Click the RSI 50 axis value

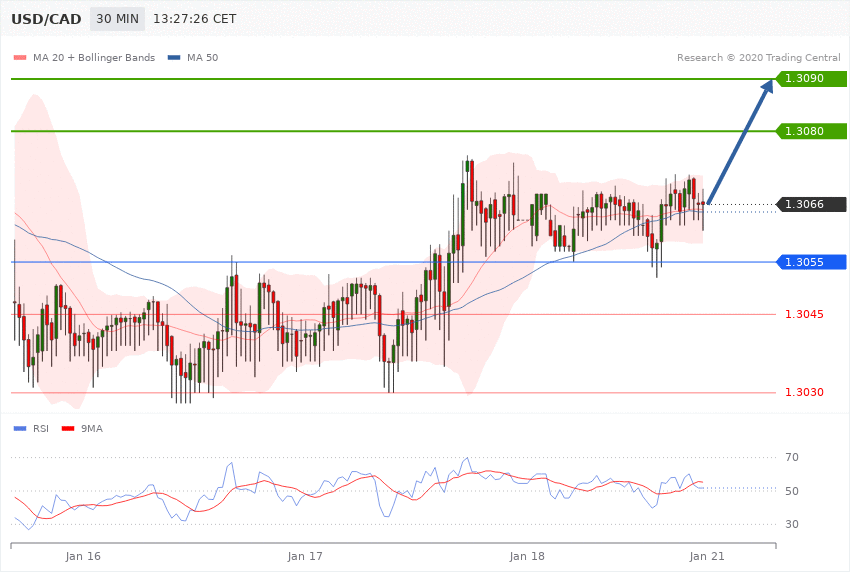(x=792, y=491)
